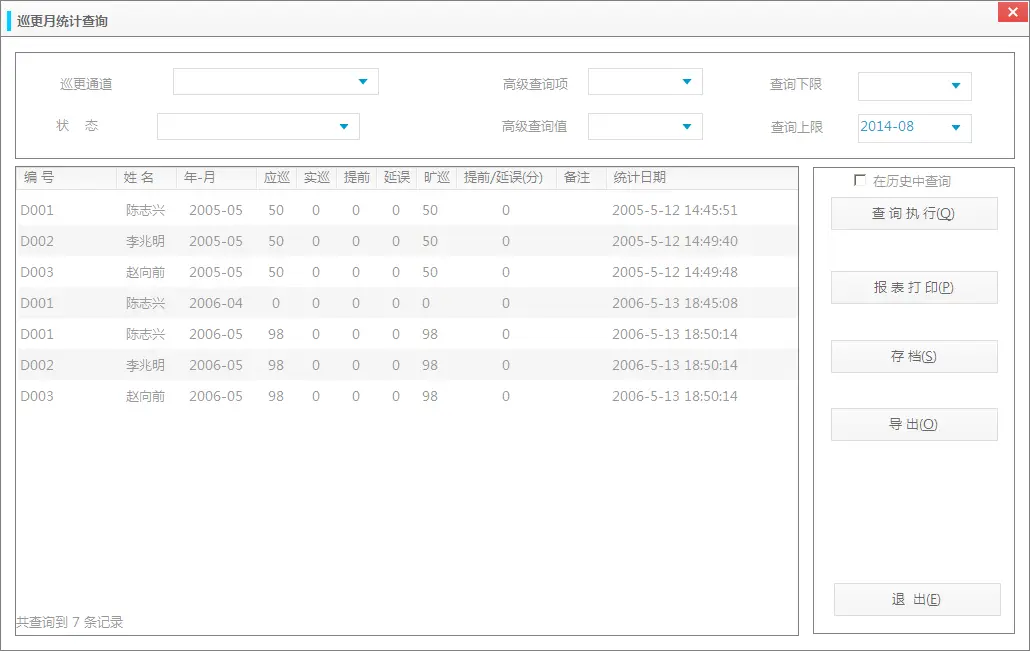Click the 存档(S) archive button
The image size is (1030, 651).
pyautogui.click(x=913, y=356)
